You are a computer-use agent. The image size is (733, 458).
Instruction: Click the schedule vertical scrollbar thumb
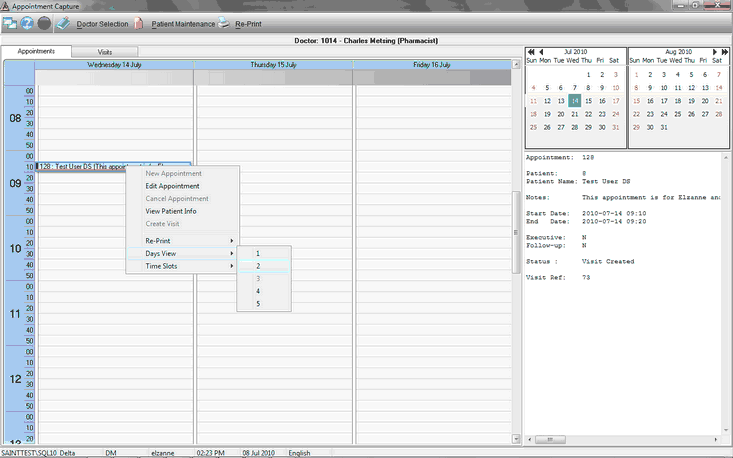coord(516,232)
